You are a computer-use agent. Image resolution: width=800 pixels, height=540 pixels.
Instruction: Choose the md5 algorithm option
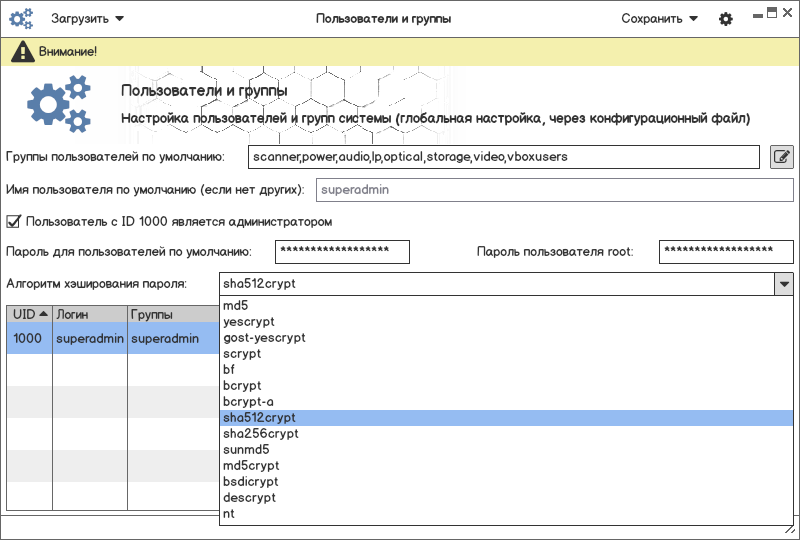tap(236, 306)
